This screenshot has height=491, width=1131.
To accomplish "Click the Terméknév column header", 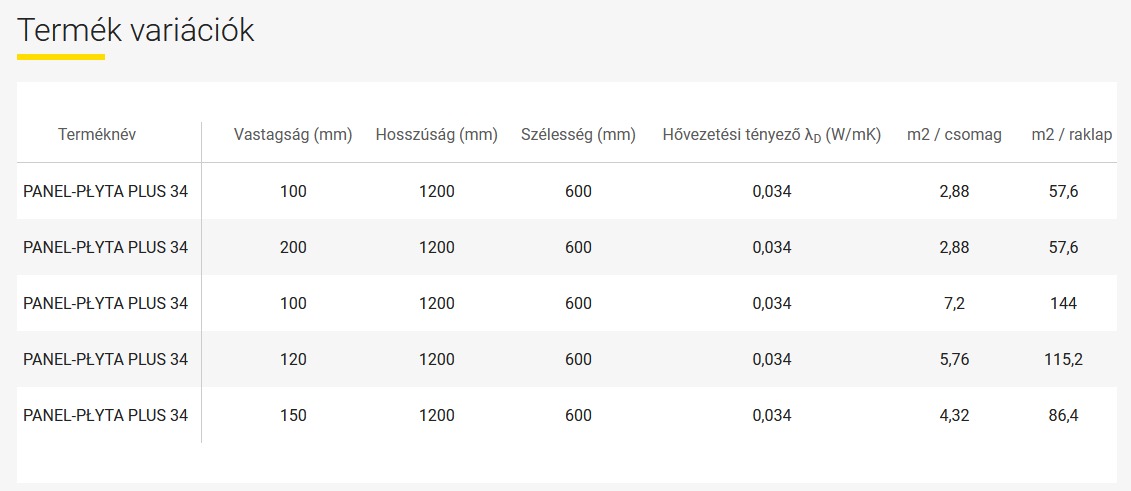I will pos(97,135).
